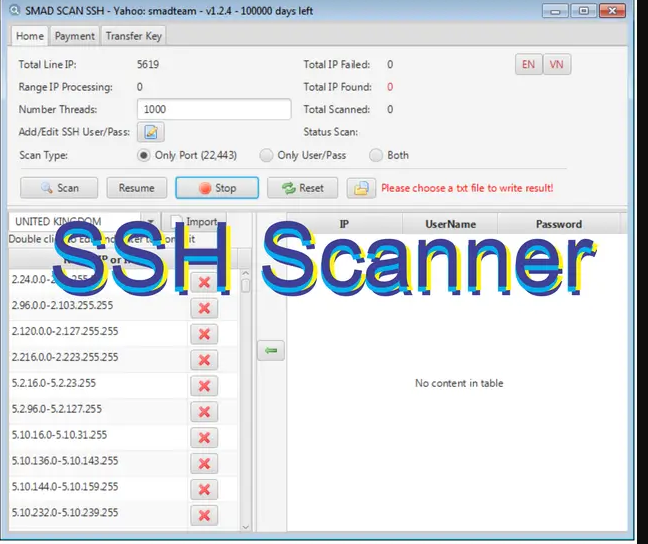Click the folder icon to choose result file
Viewport: 648px width, 544px height.
tap(361, 188)
